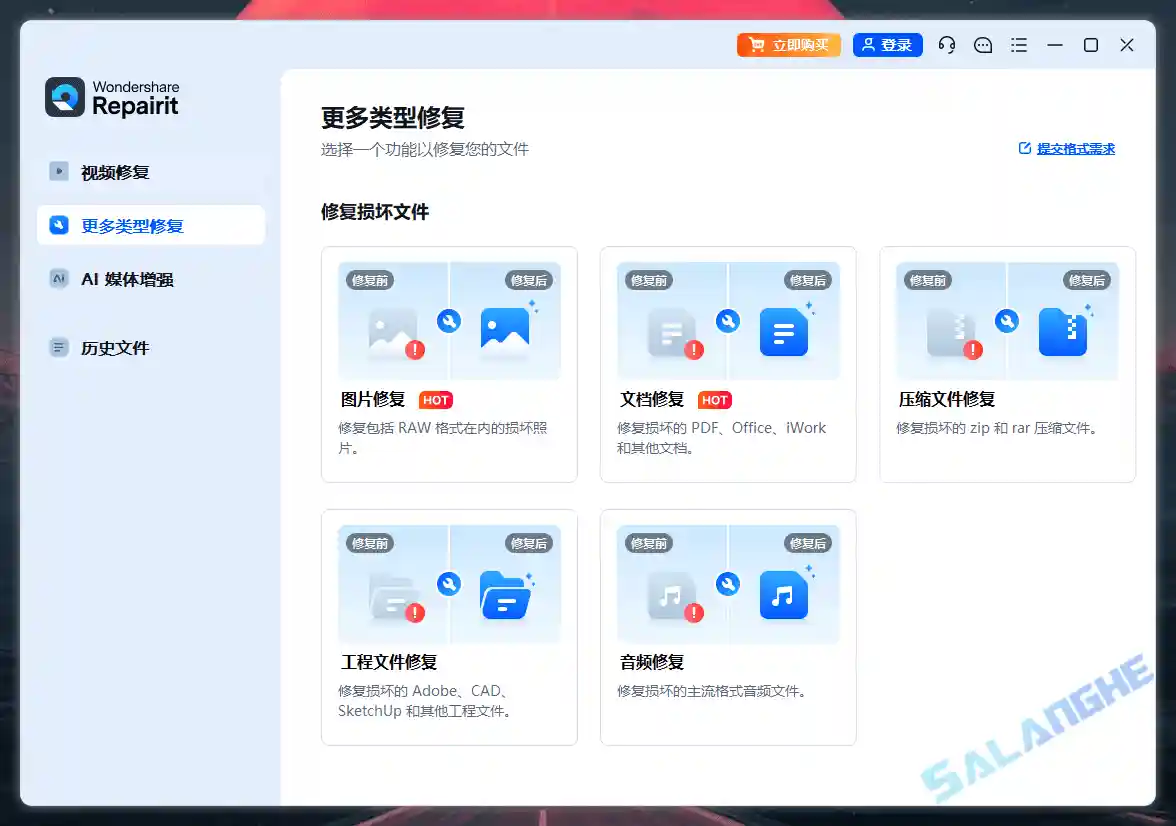Click the 登录 login button
The width and height of the screenshot is (1176, 826).
pyautogui.click(x=887, y=45)
